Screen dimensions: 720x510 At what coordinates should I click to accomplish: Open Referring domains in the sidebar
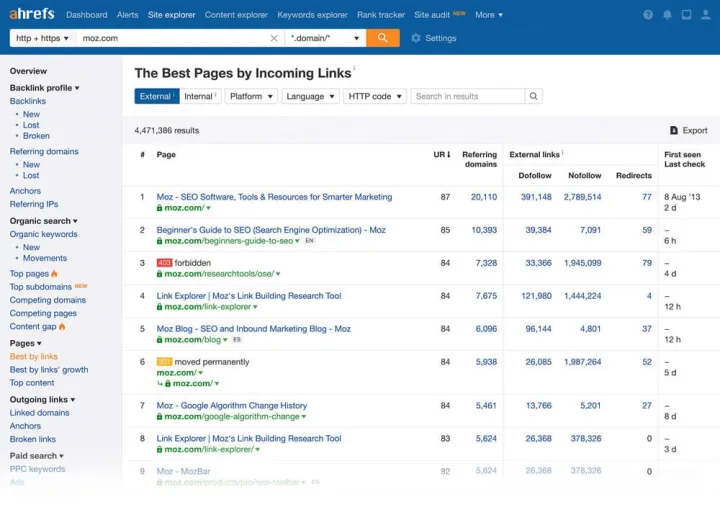tap(44, 151)
